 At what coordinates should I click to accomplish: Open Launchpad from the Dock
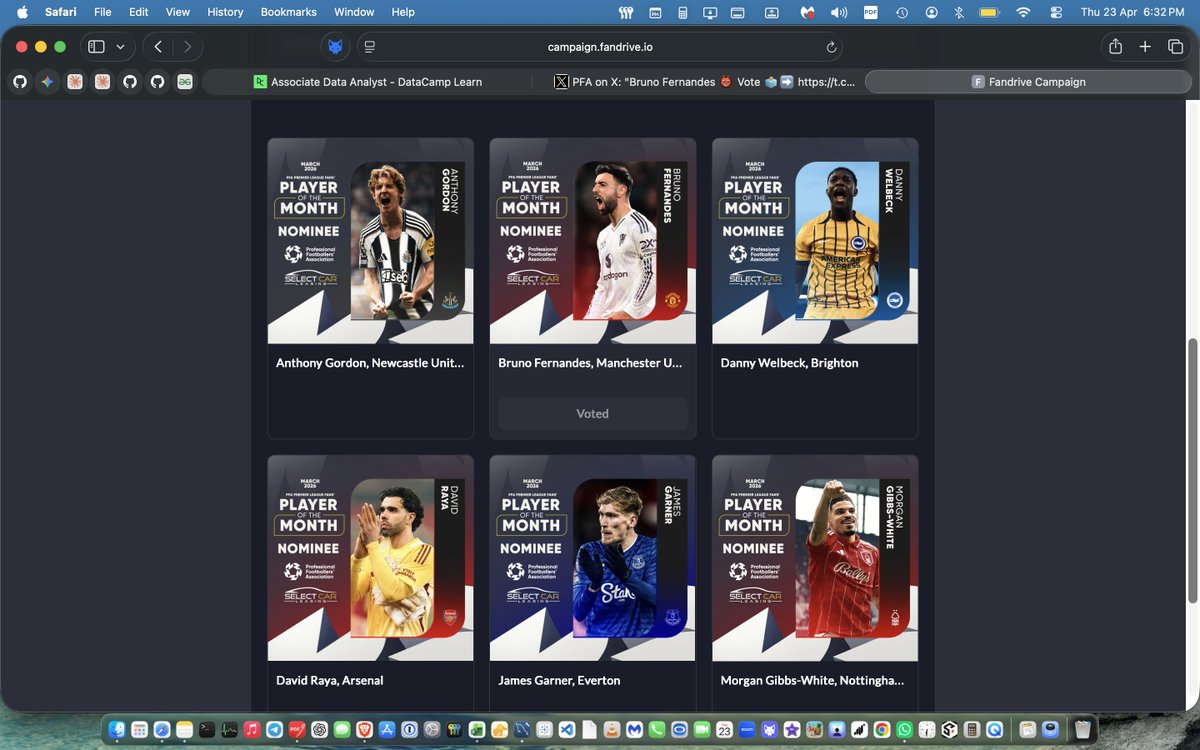(139, 729)
